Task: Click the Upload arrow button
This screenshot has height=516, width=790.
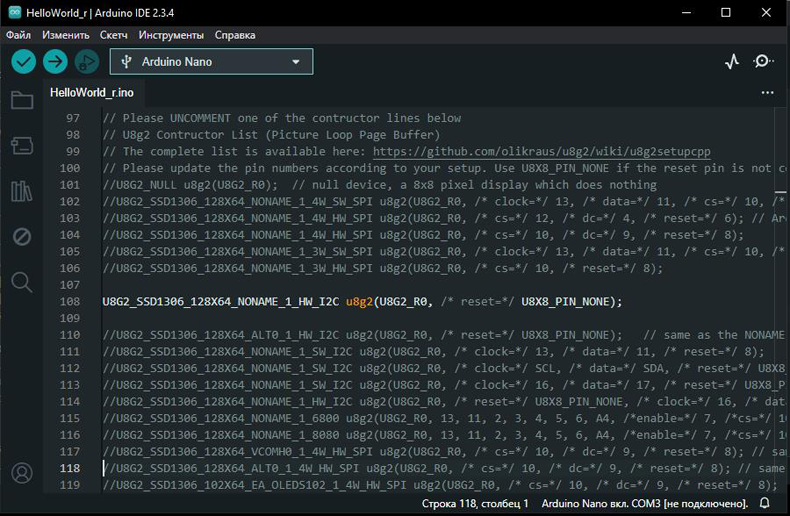Action: click(55, 62)
